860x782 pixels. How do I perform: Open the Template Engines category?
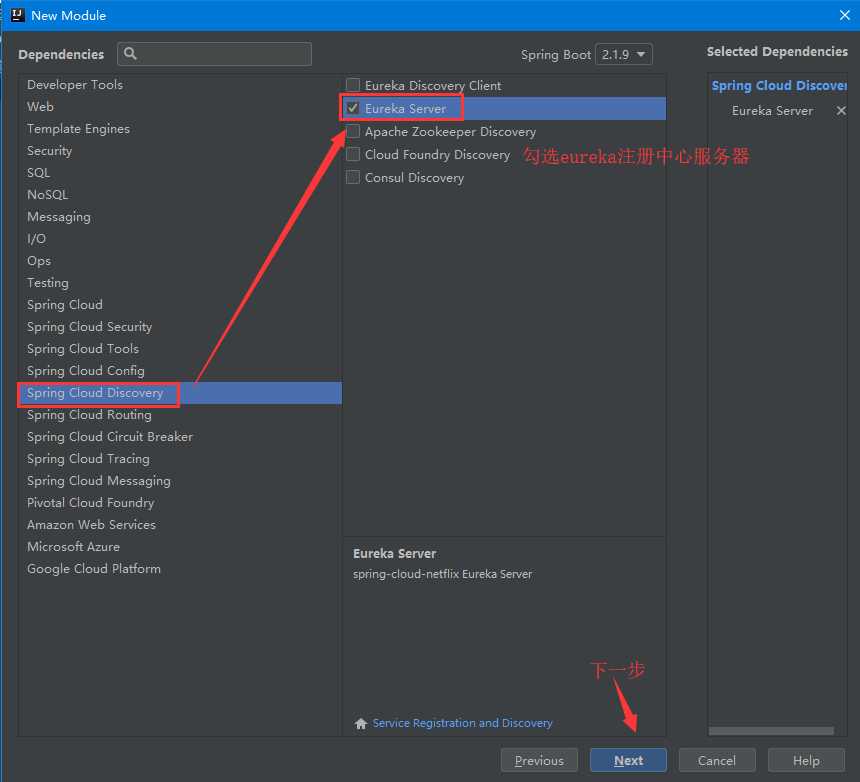pos(179,128)
